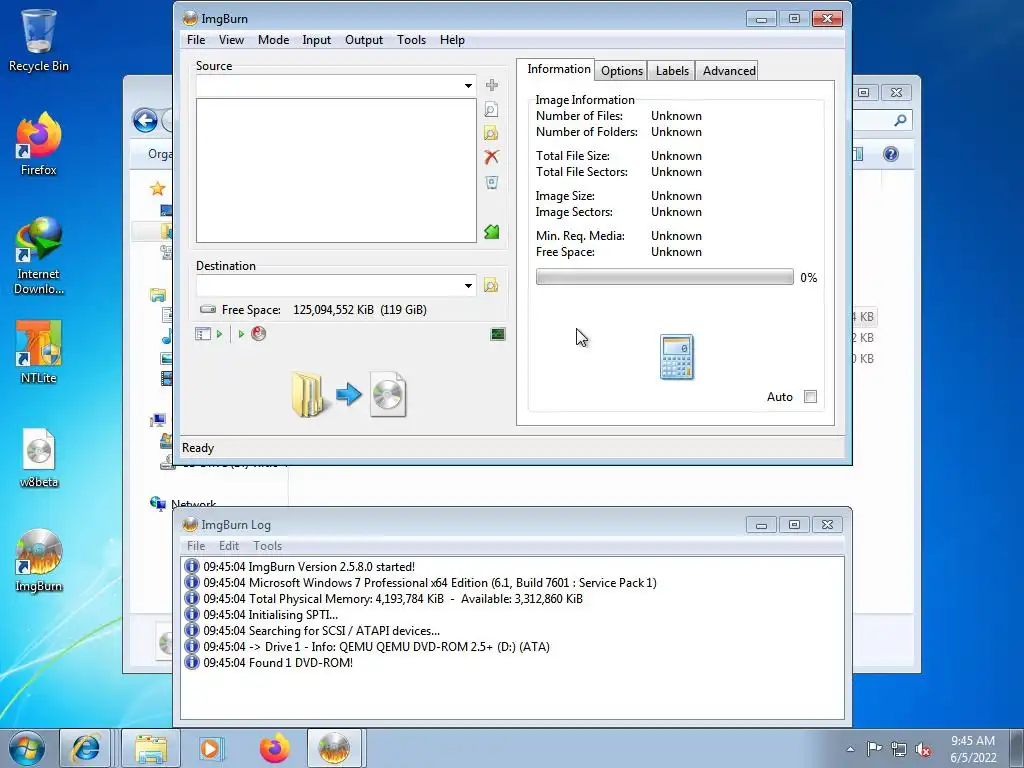Open the ImgBurn Tools menu

pos(411,40)
